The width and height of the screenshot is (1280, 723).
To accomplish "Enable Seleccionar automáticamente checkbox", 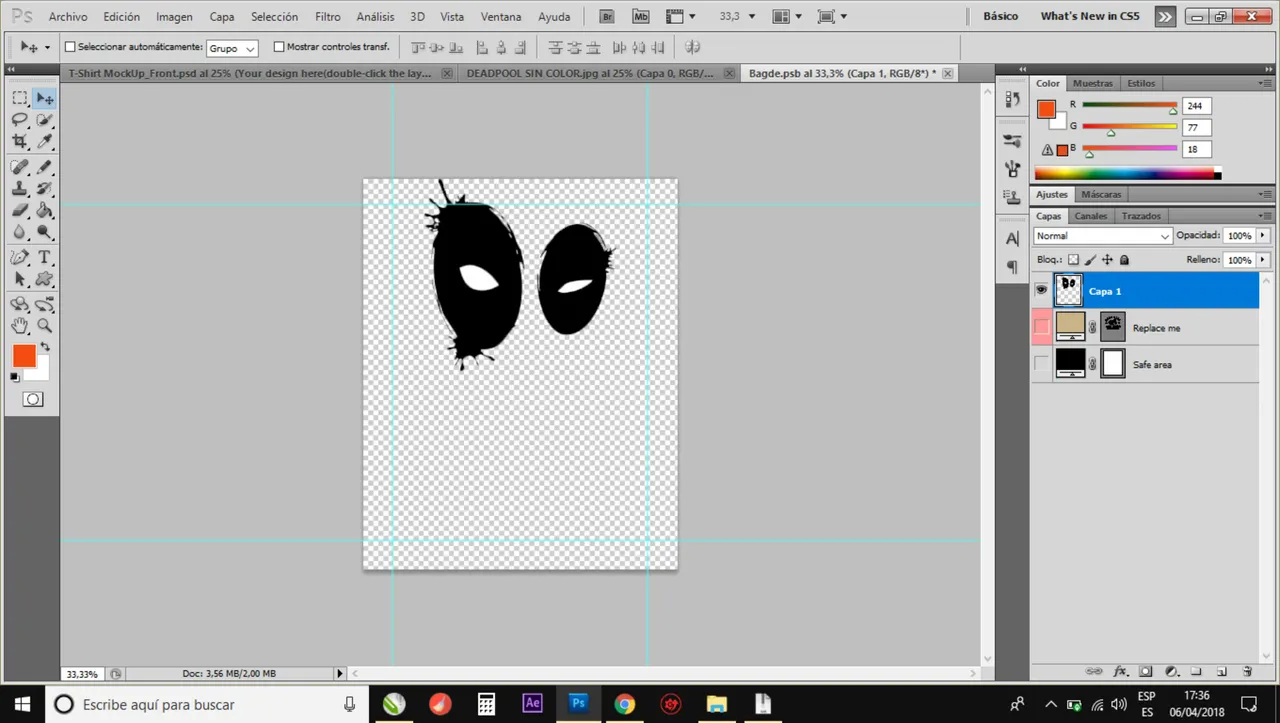I will point(70,47).
